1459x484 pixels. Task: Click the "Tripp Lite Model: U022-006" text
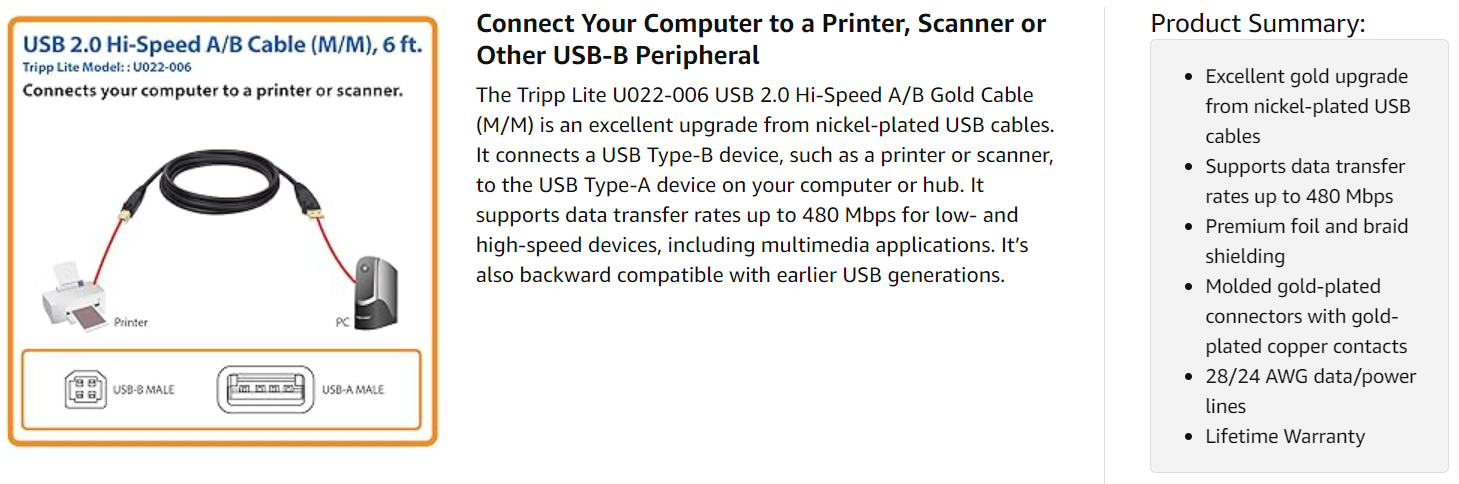pyautogui.click(x=106, y=67)
